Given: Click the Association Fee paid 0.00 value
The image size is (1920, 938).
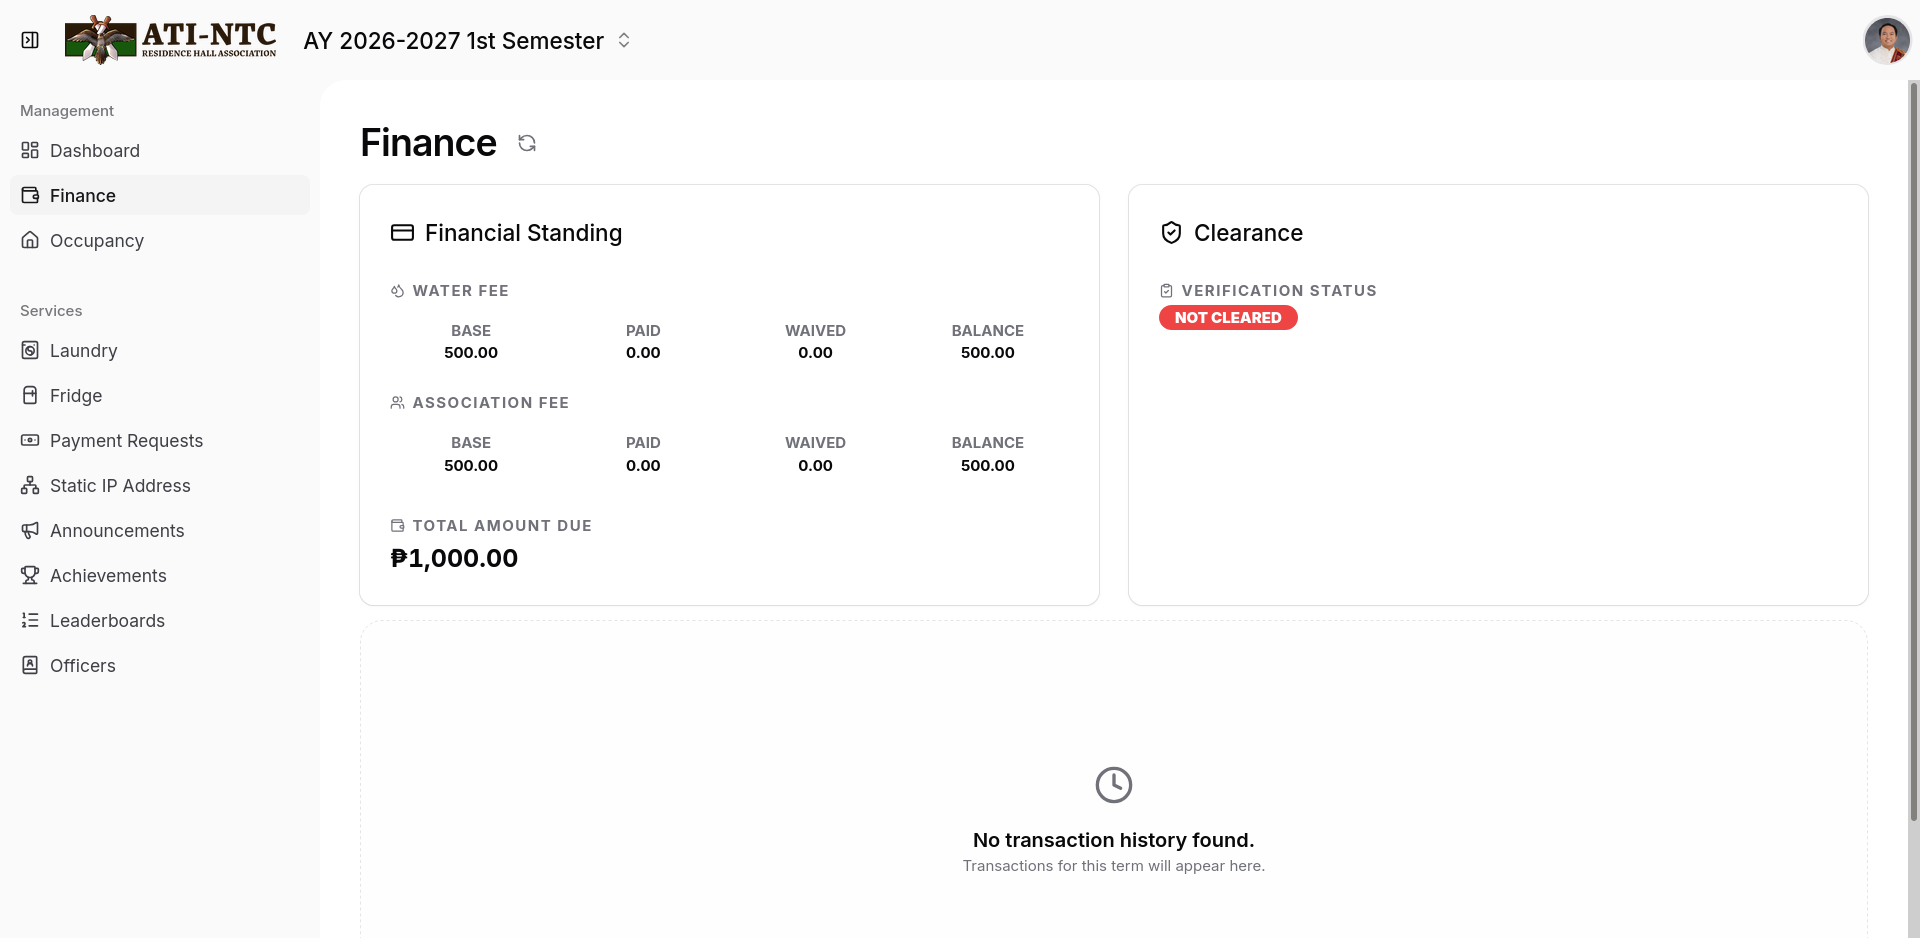Looking at the screenshot, I should (643, 466).
